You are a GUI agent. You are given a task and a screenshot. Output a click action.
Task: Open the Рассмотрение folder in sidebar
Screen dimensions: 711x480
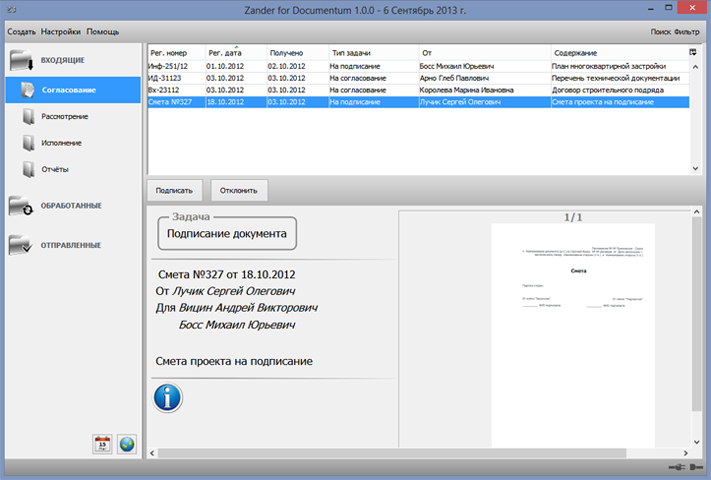coord(64,116)
